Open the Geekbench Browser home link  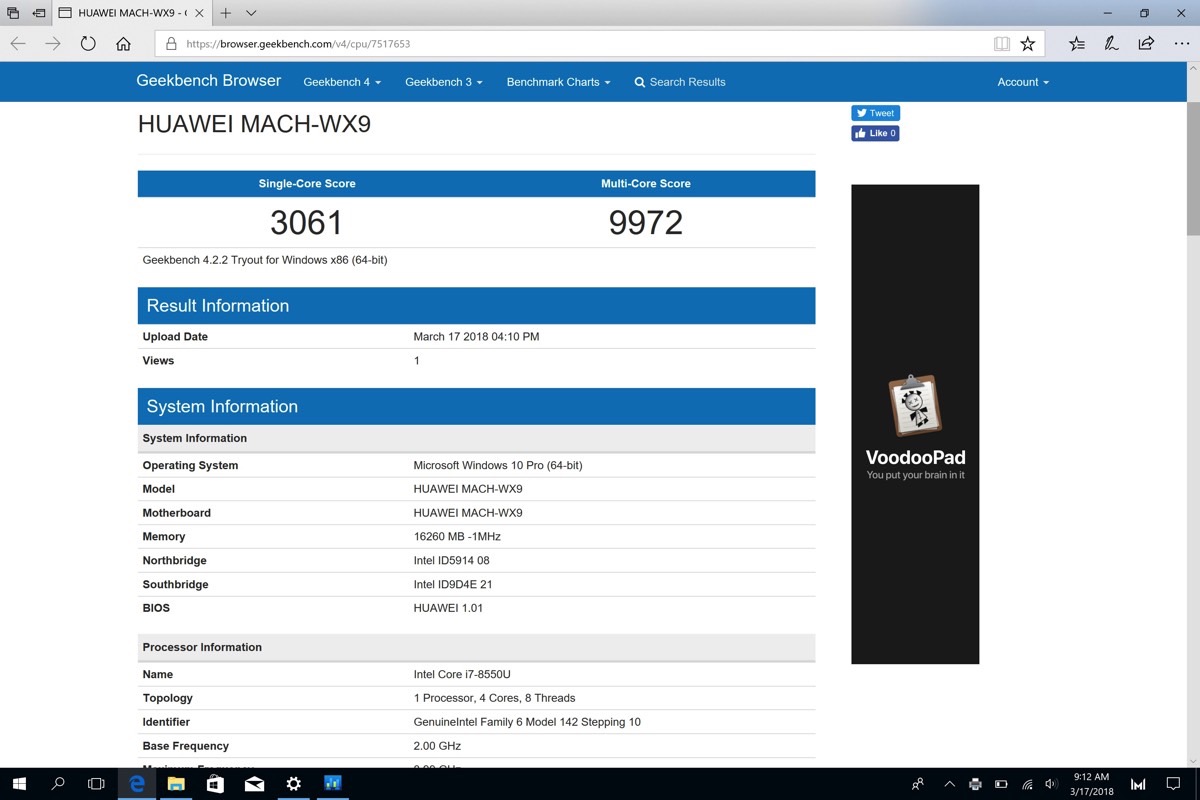click(x=209, y=81)
